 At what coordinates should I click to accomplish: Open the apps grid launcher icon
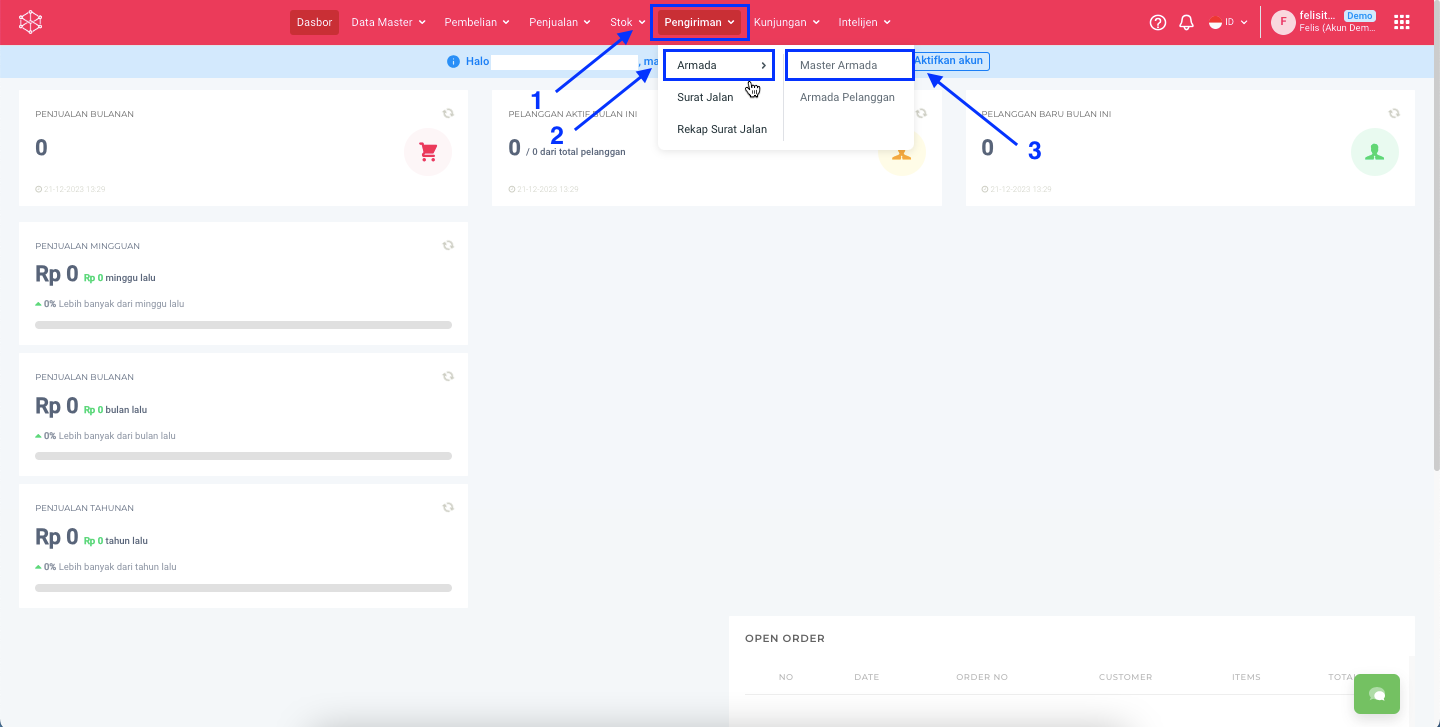1401,22
